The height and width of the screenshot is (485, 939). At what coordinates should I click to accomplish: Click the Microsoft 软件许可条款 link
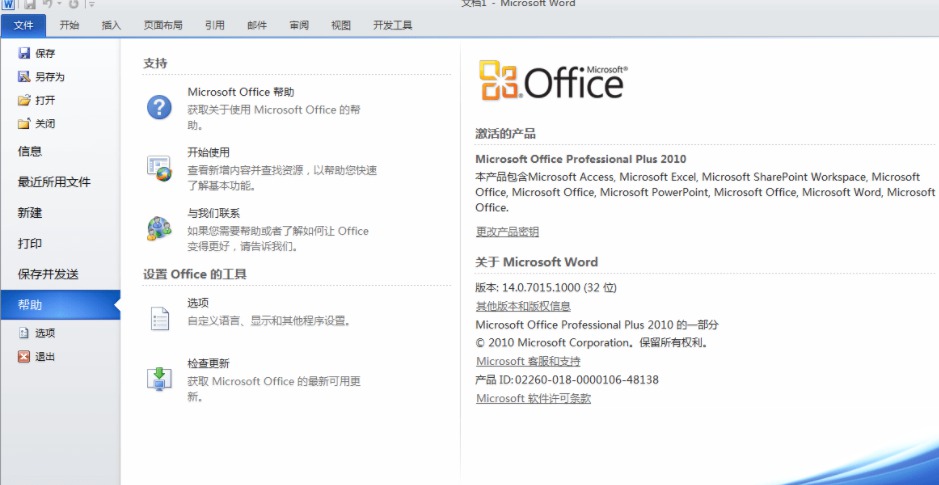point(534,398)
